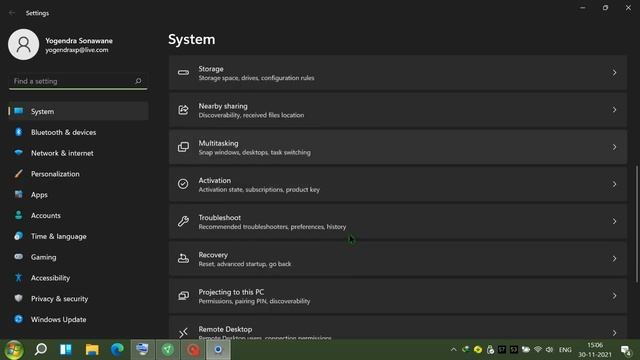Click the user profile avatar
Screen dimensions: 640x360
point(24,44)
